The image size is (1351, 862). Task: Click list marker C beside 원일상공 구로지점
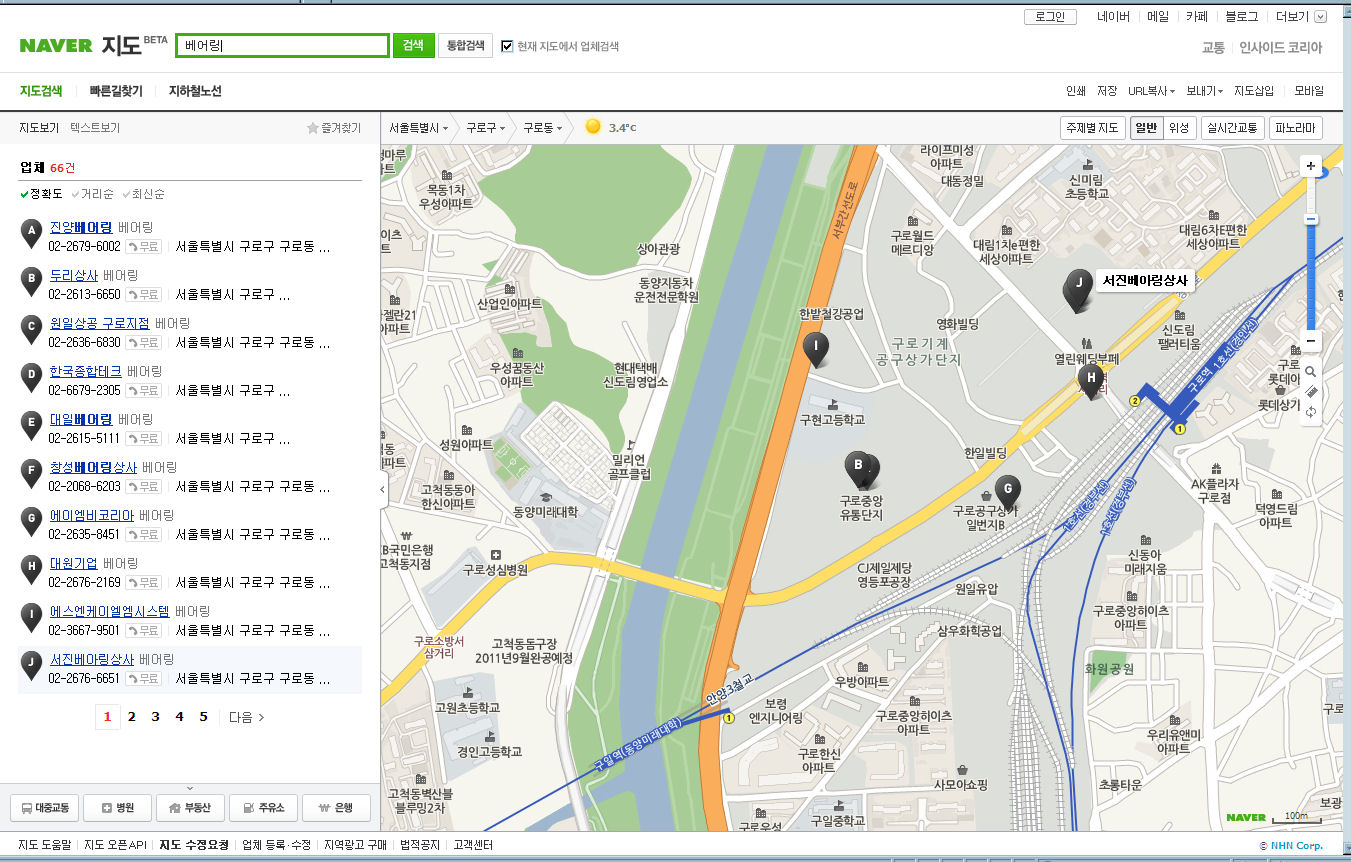[x=32, y=330]
